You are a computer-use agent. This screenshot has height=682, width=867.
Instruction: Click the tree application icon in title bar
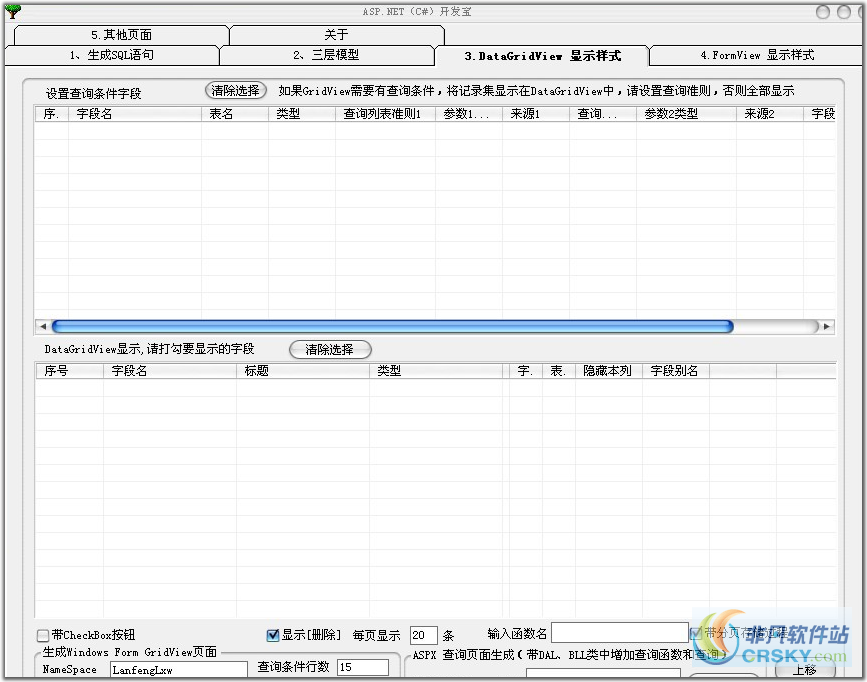click(x=12, y=11)
